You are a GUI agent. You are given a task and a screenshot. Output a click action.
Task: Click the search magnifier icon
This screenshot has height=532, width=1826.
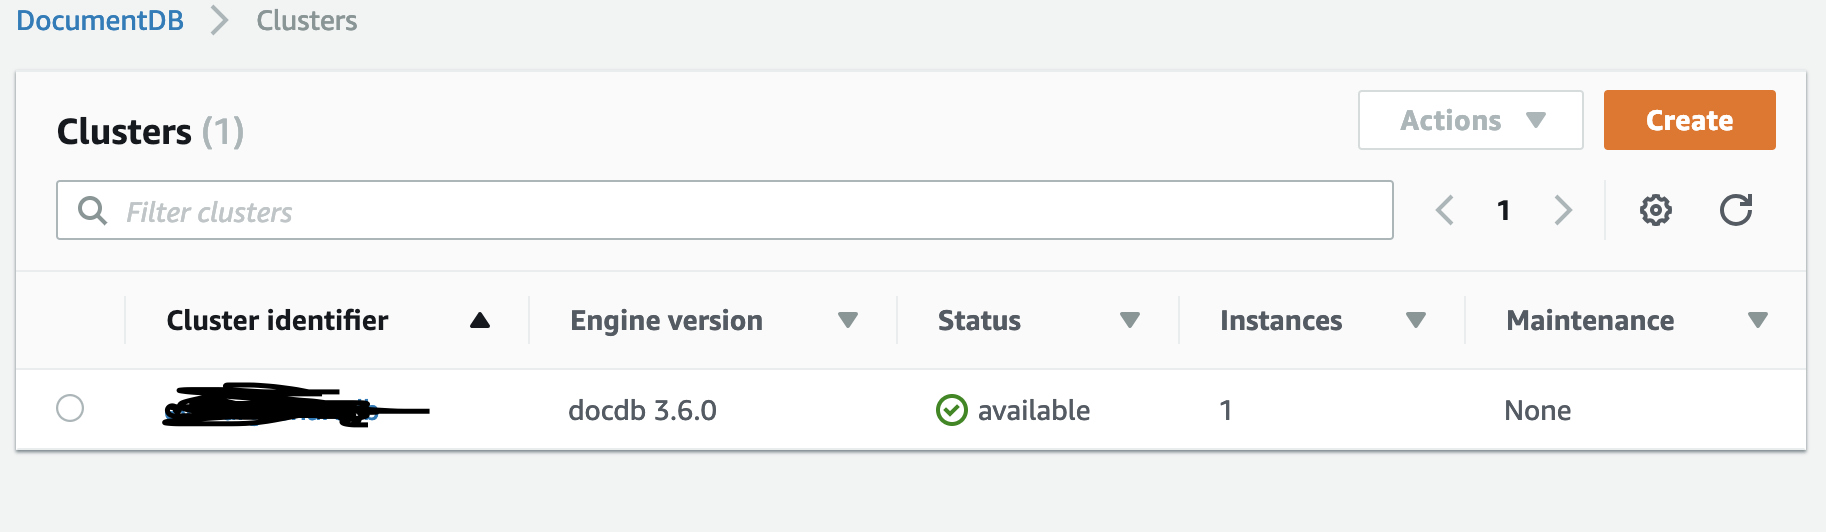coord(92,210)
